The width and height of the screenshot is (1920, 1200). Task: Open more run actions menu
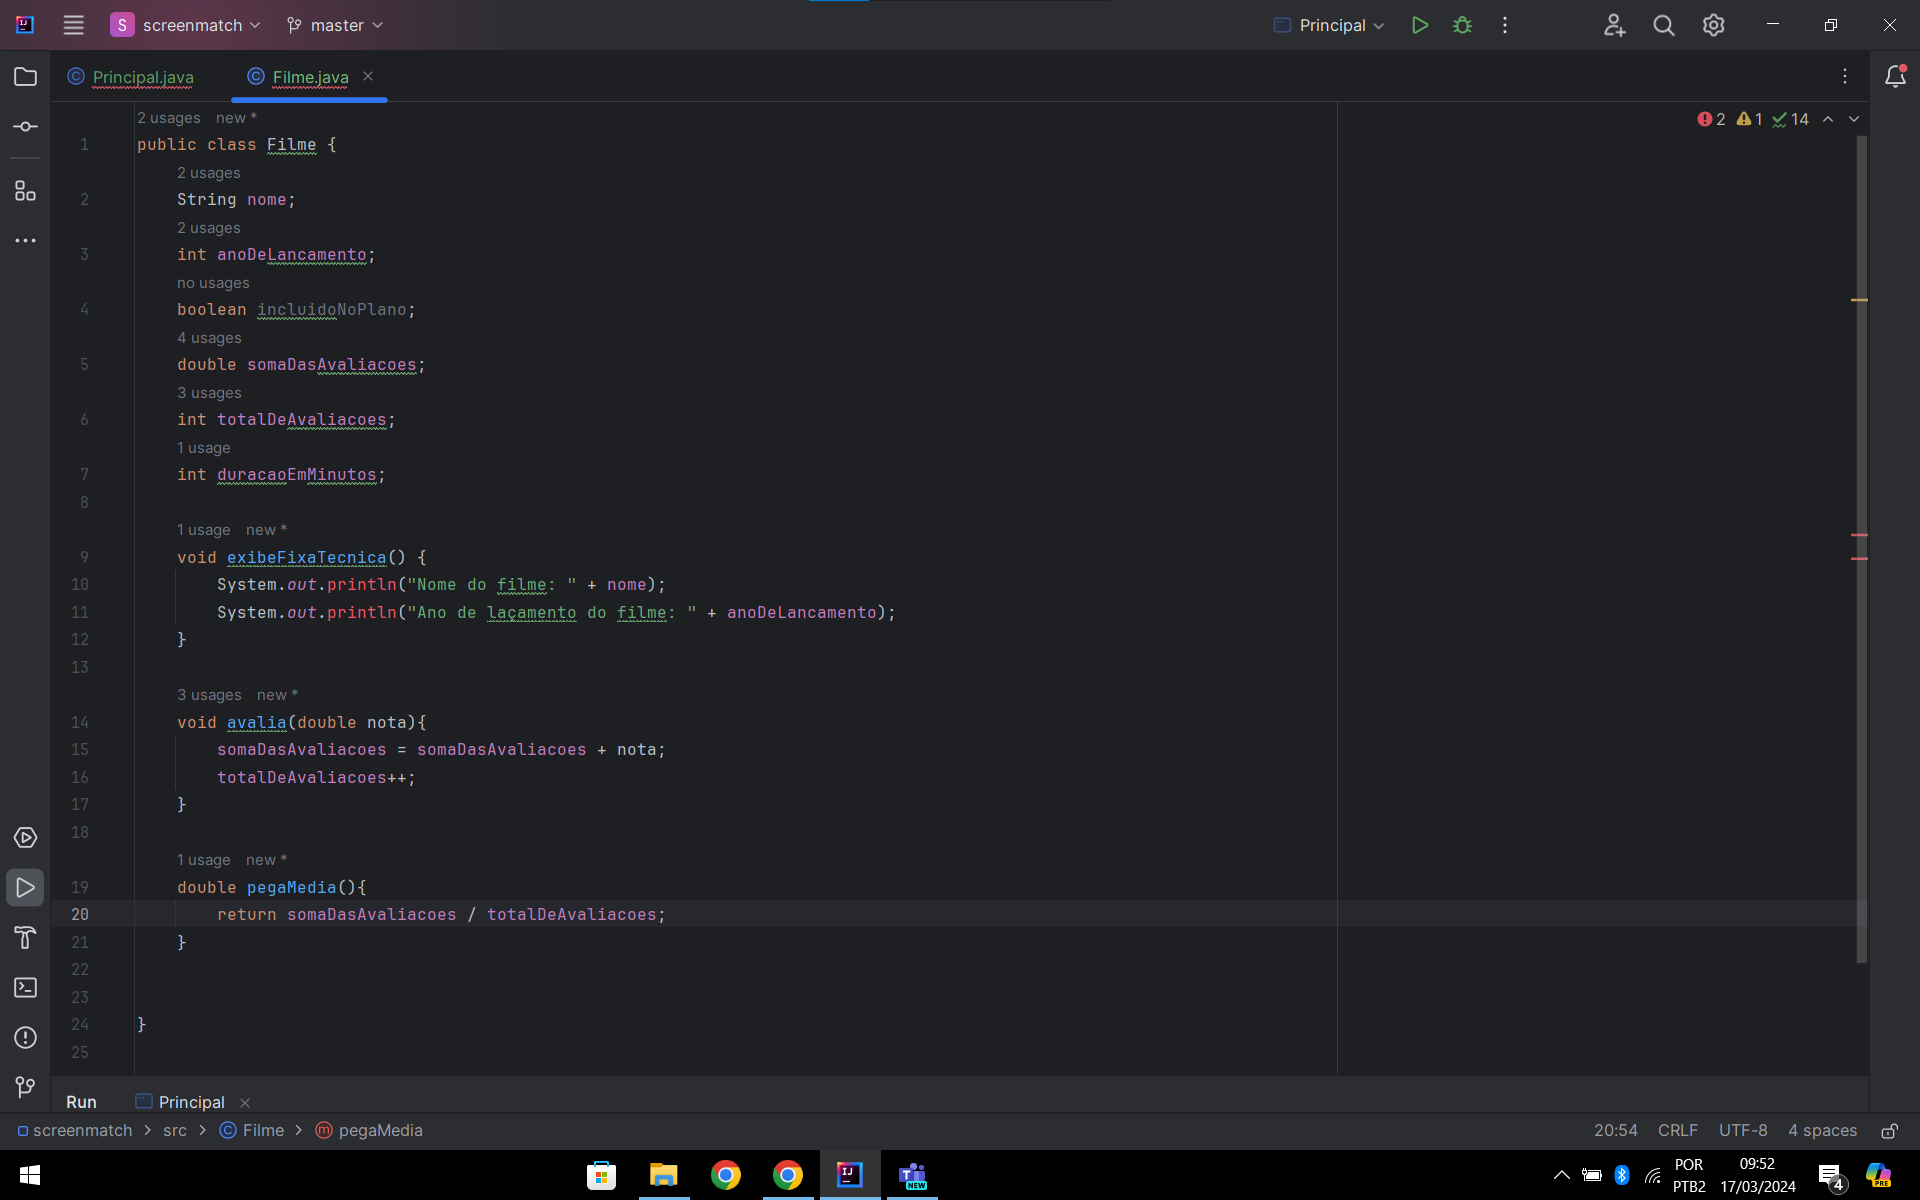click(1505, 25)
